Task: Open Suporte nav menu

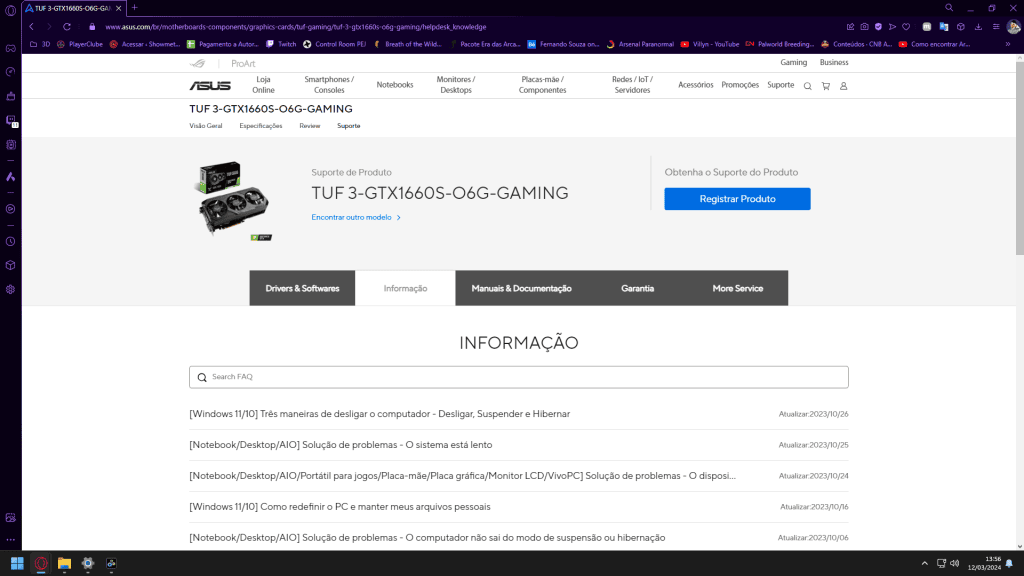Action: coord(780,85)
